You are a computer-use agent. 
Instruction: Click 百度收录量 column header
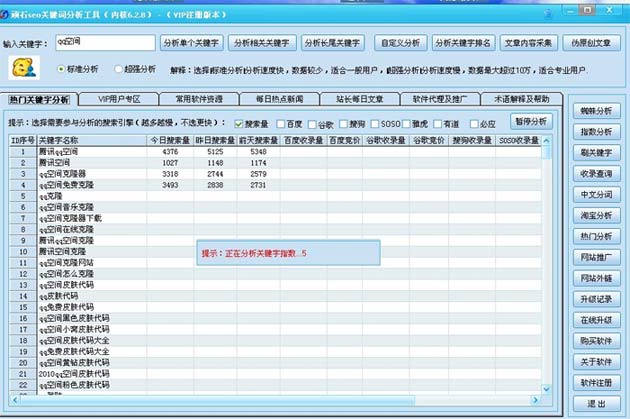coord(303,140)
